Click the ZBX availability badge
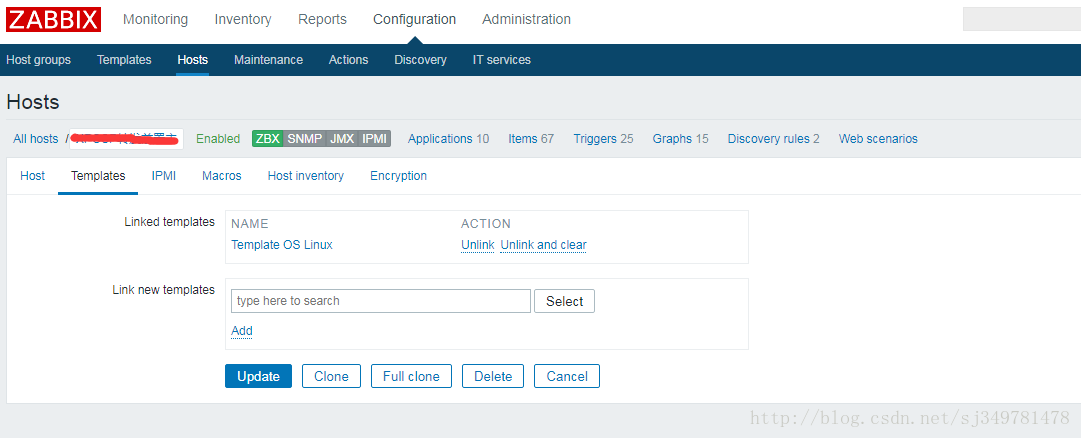 click(267, 139)
